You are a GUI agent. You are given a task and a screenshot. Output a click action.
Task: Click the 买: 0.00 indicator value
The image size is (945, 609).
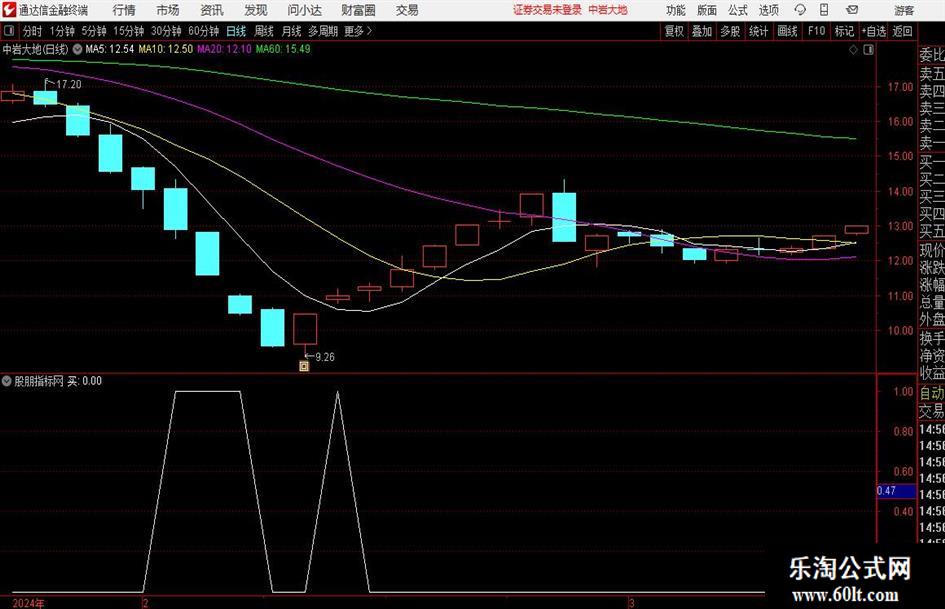tap(84, 381)
